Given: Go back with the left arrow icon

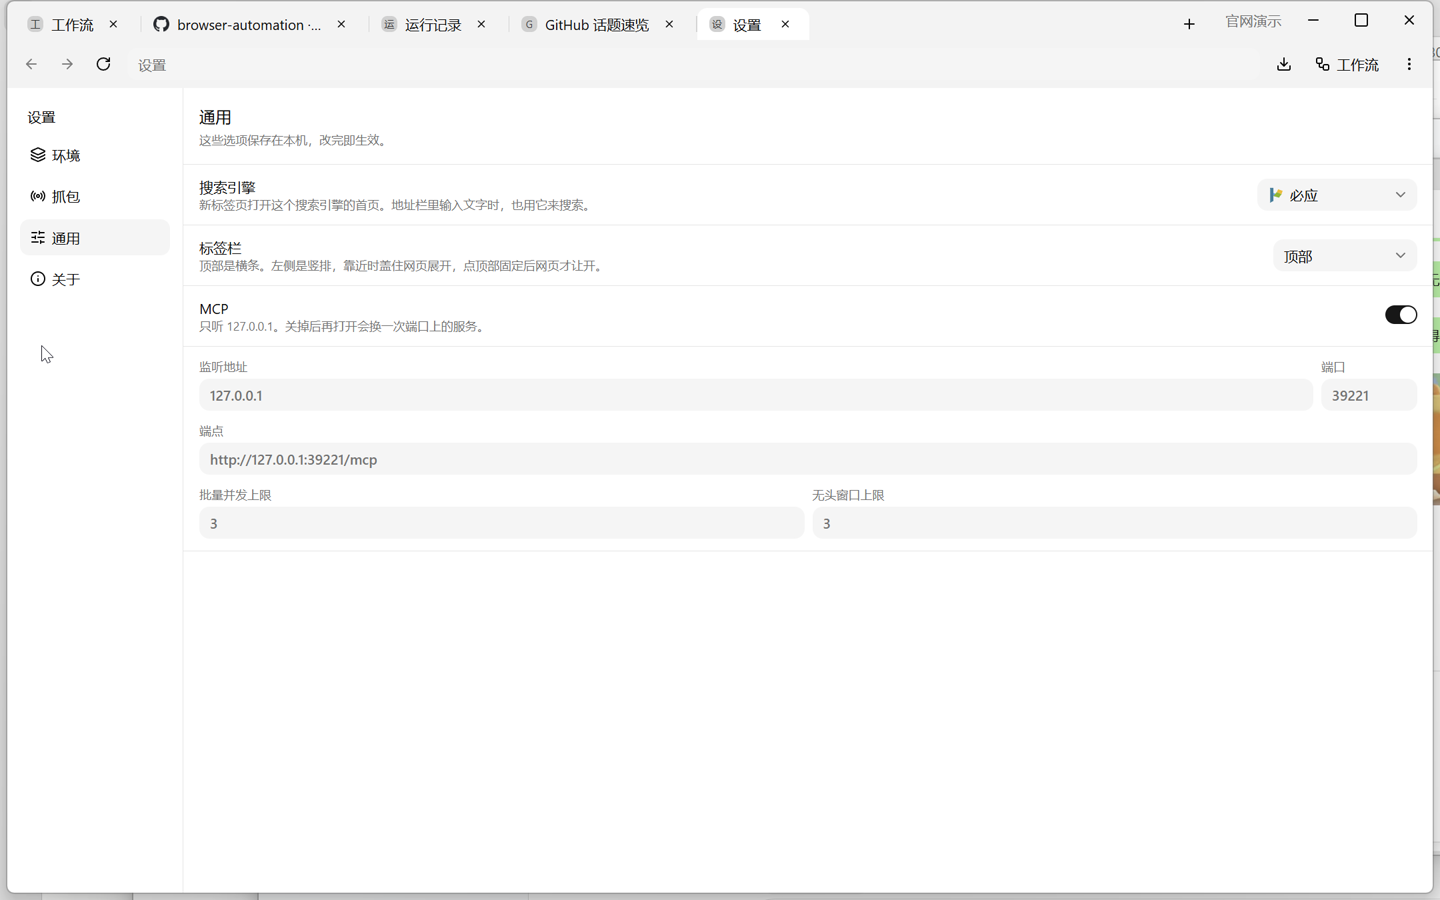Looking at the screenshot, I should [x=31, y=64].
